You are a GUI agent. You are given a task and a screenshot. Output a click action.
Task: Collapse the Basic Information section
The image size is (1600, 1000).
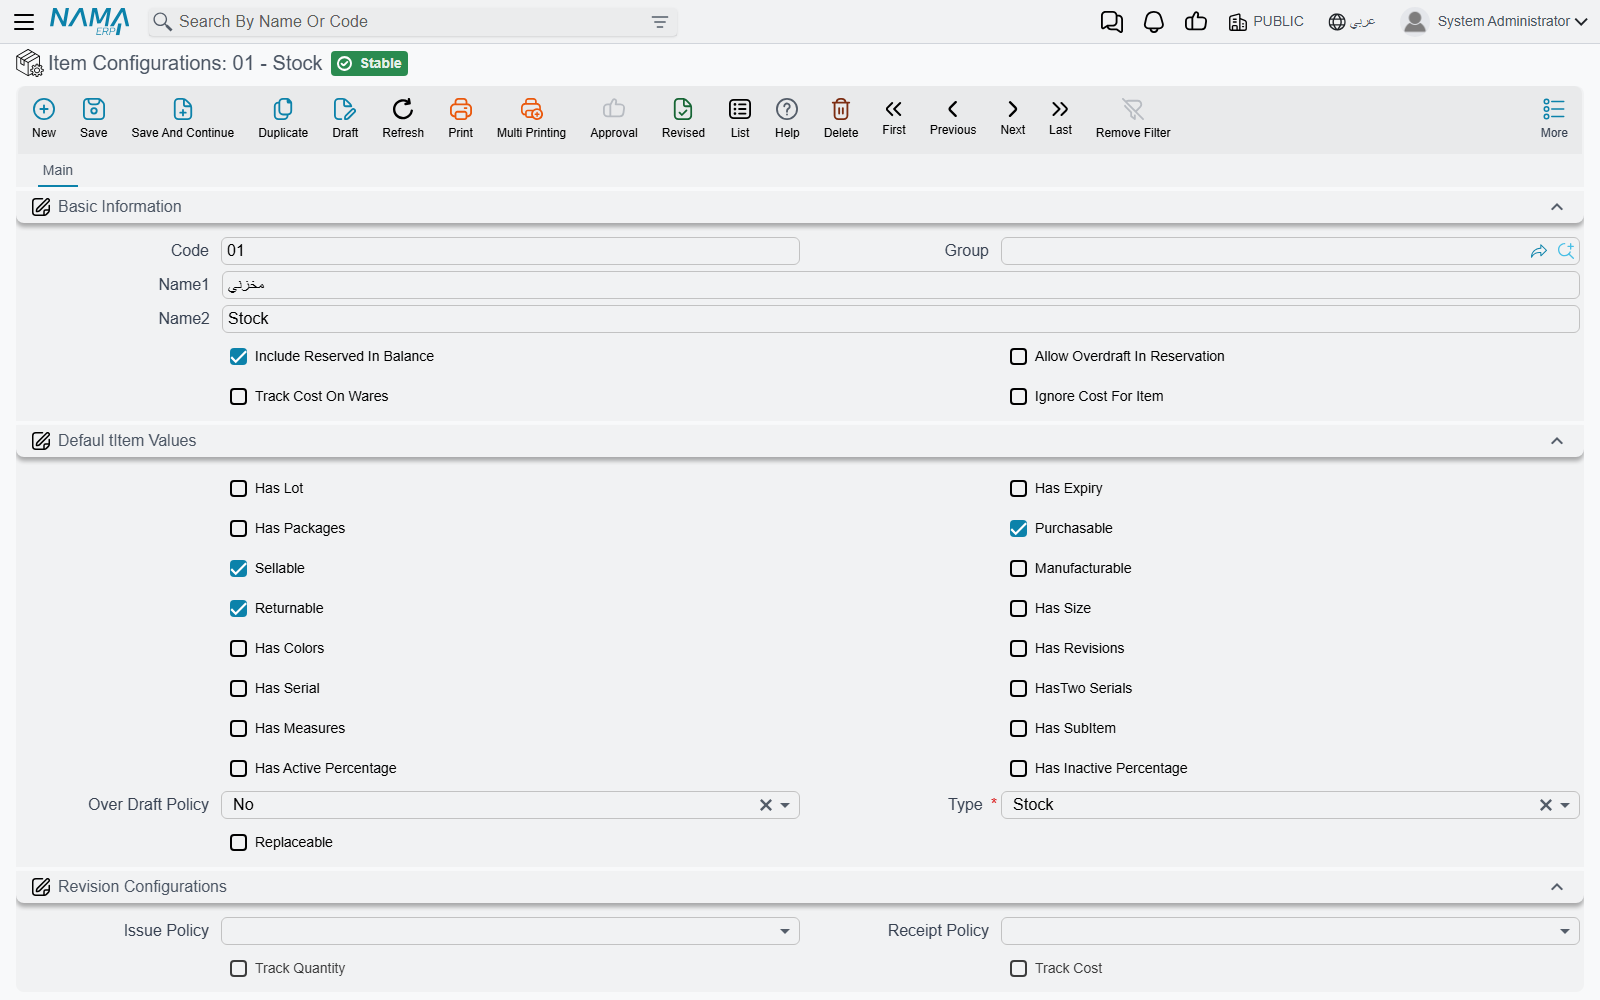(1557, 207)
